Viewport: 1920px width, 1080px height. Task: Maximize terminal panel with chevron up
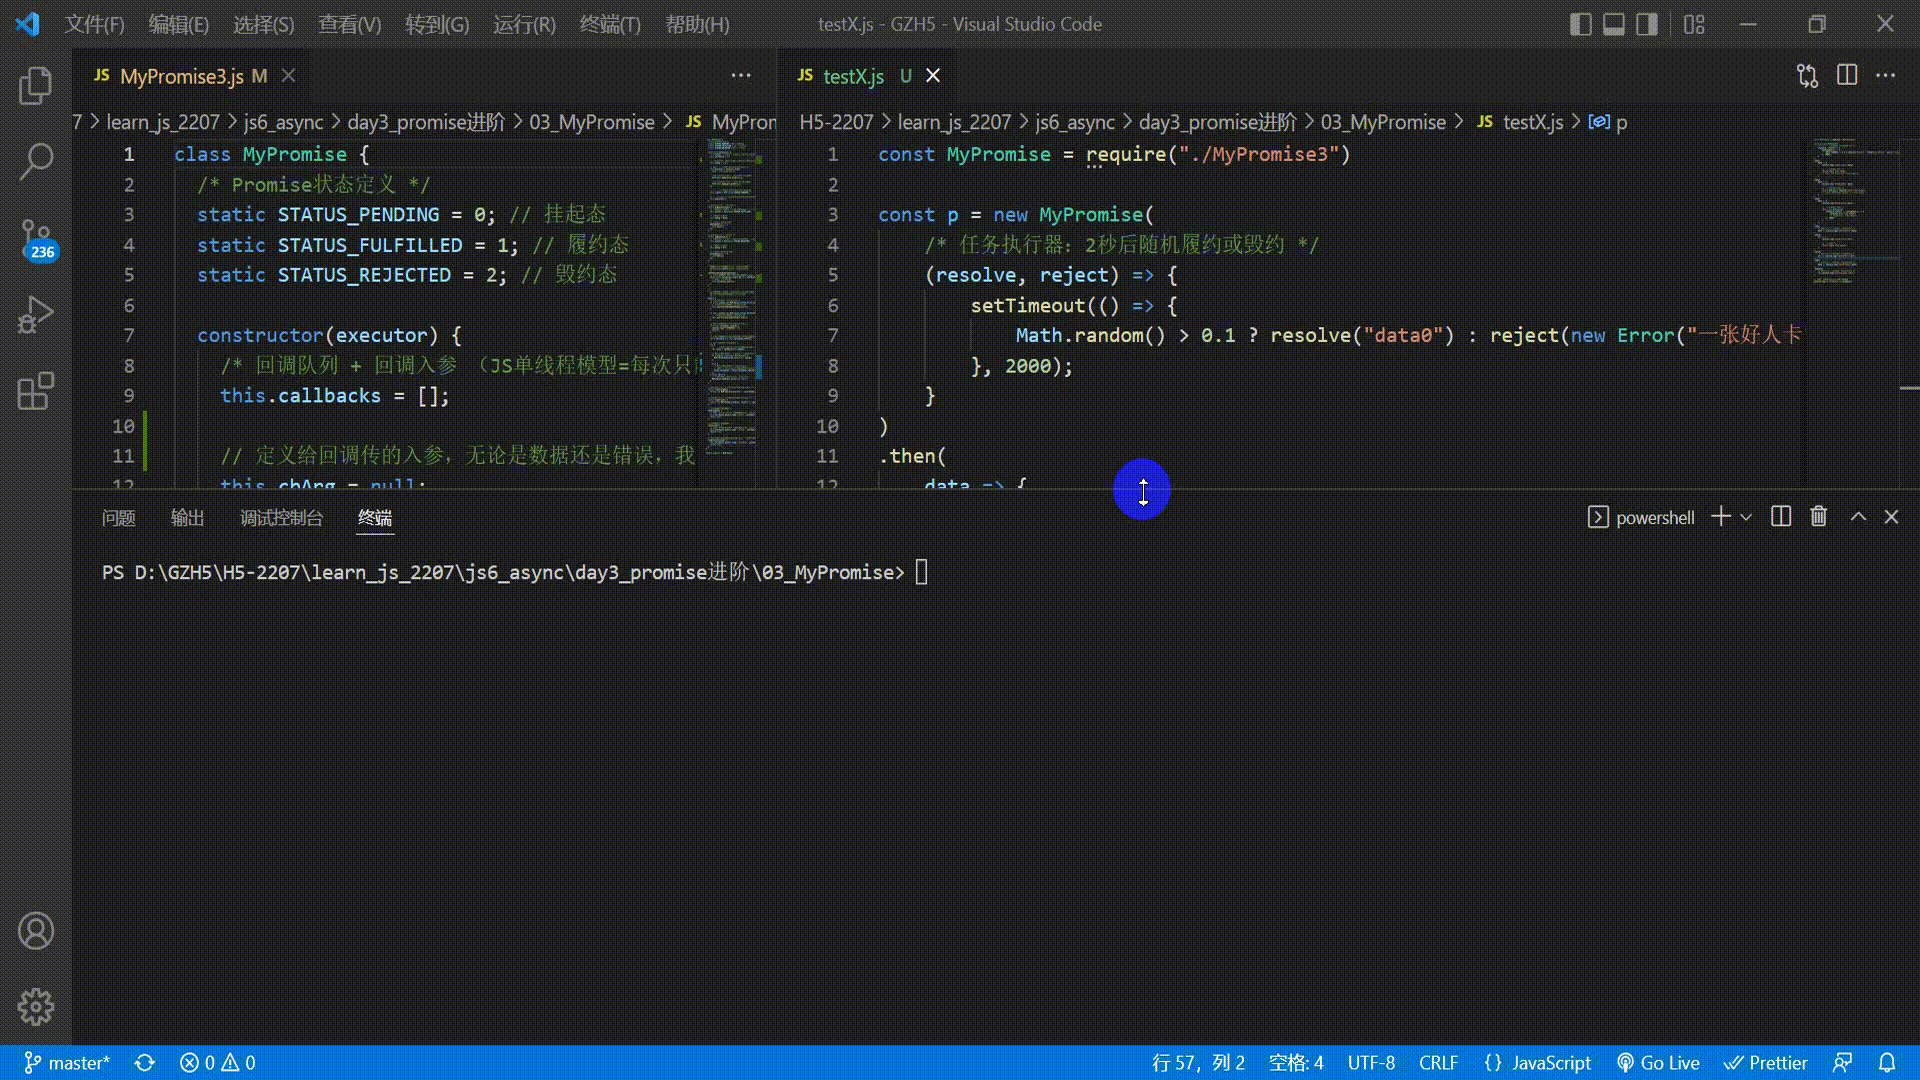(x=1858, y=517)
